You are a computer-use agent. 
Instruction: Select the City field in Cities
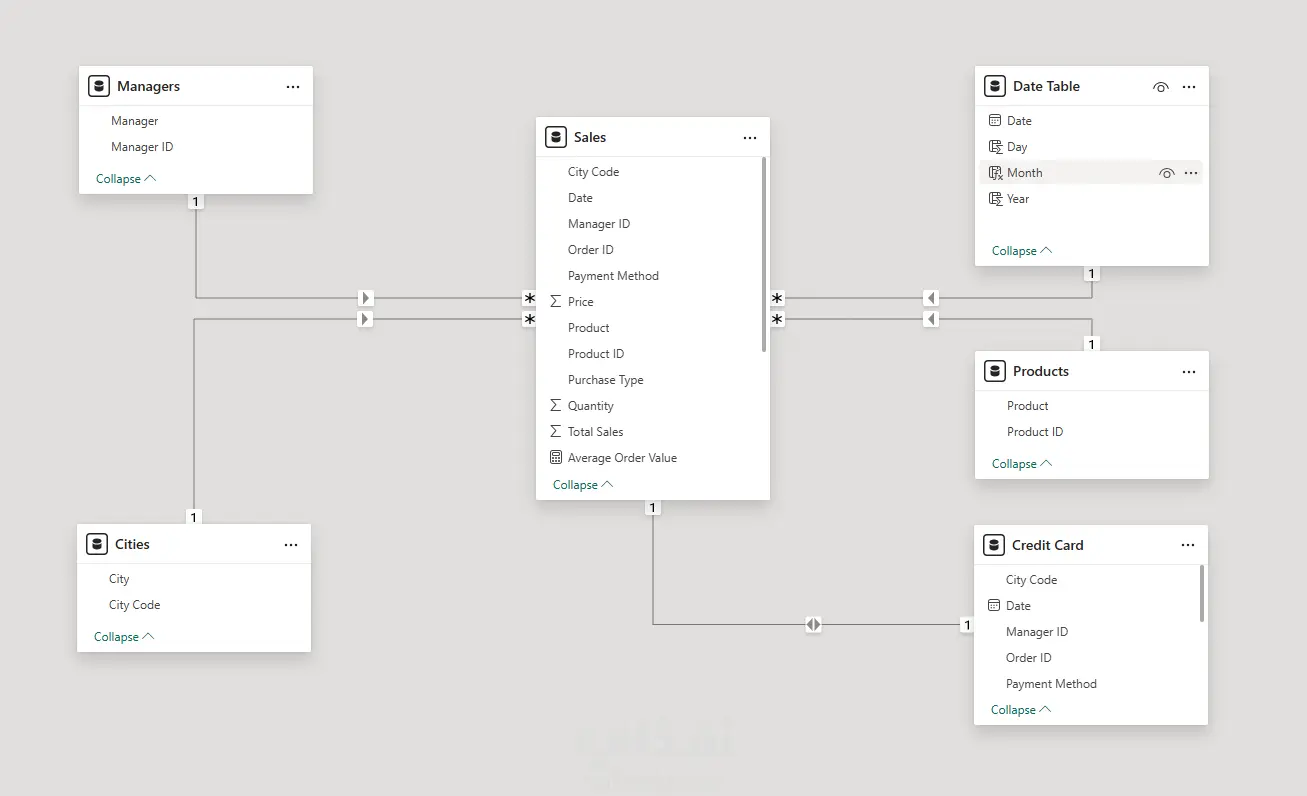[119, 579]
